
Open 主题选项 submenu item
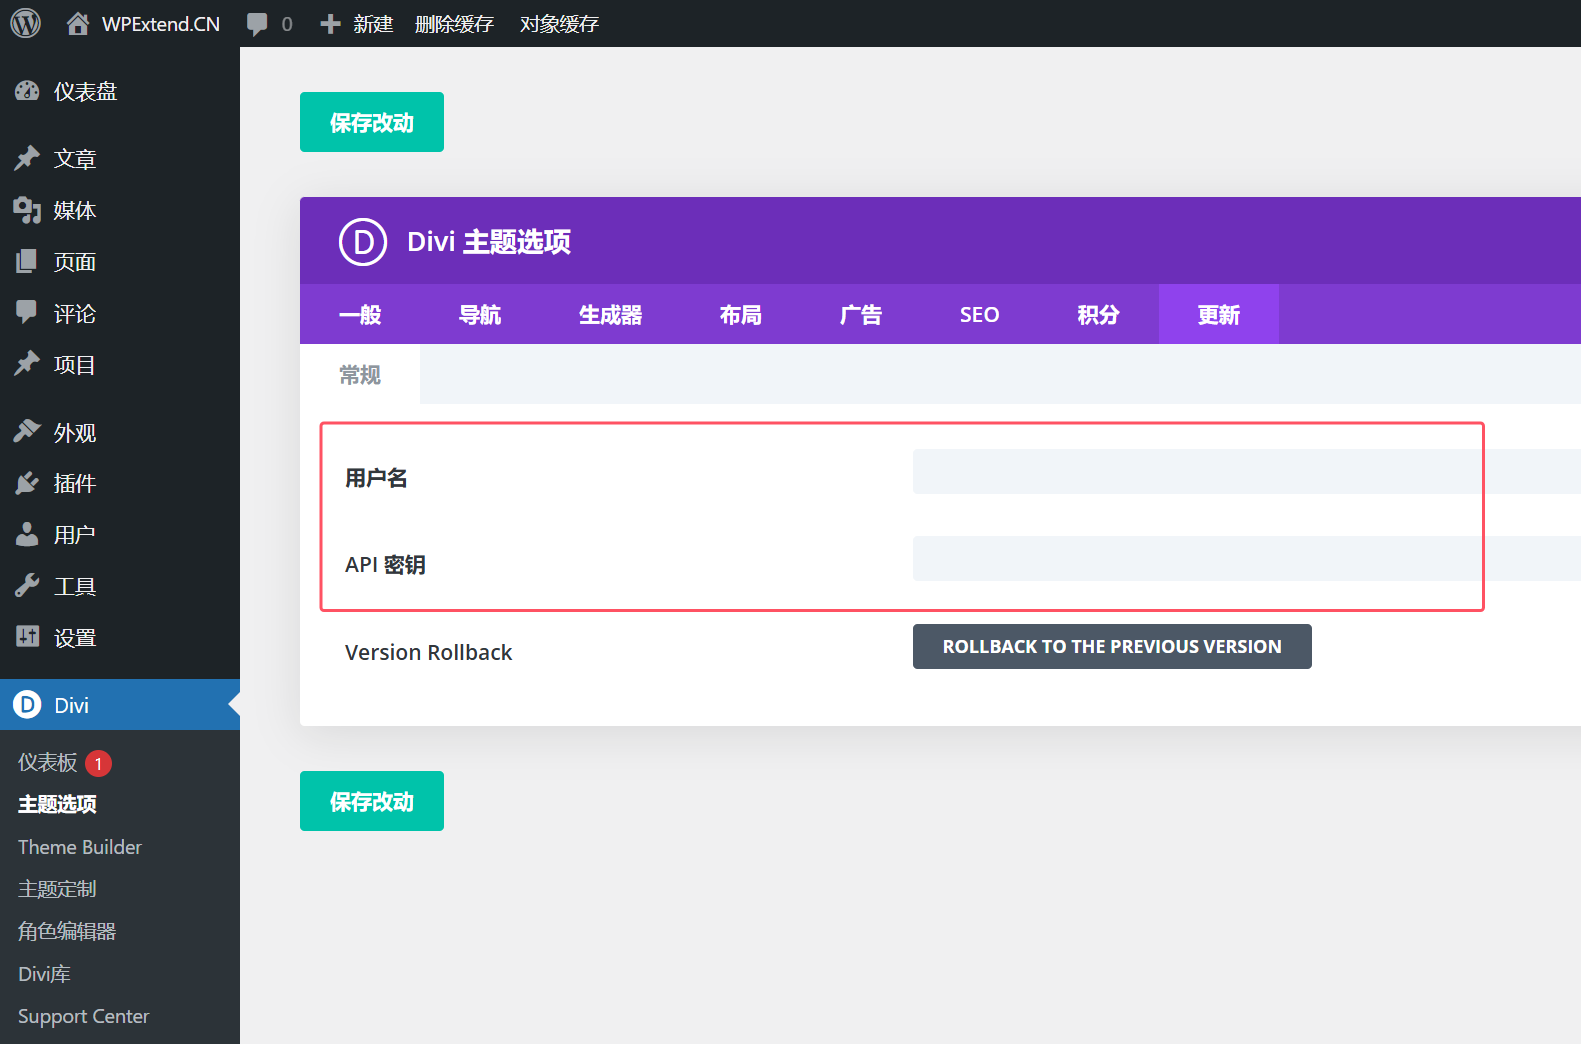click(58, 804)
